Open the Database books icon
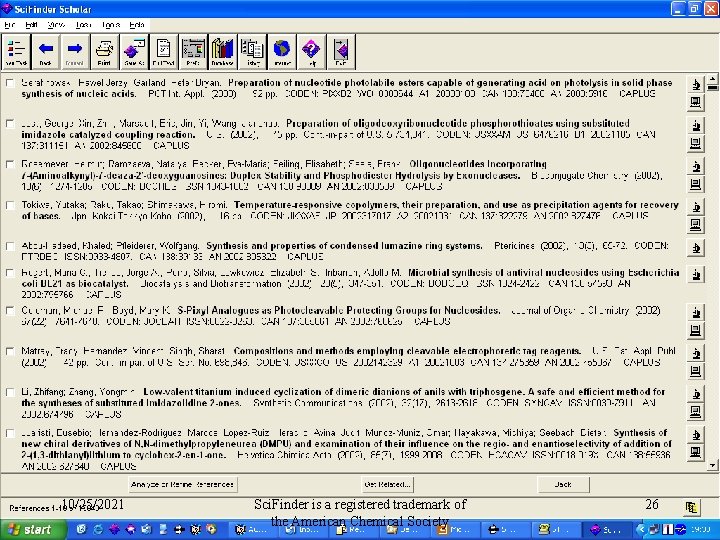The image size is (720, 540). tap(222, 51)
